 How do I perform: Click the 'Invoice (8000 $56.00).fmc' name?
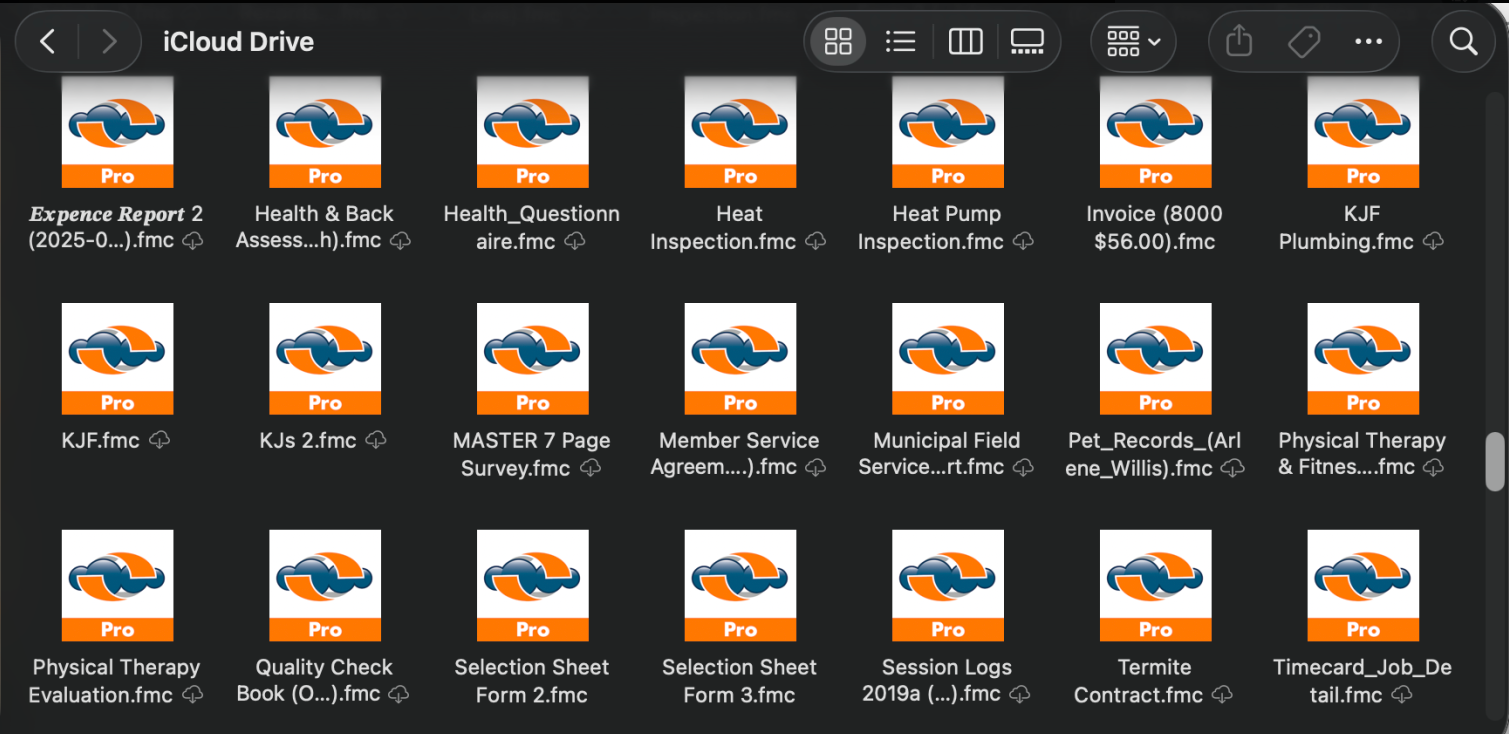click(1155, 227)
